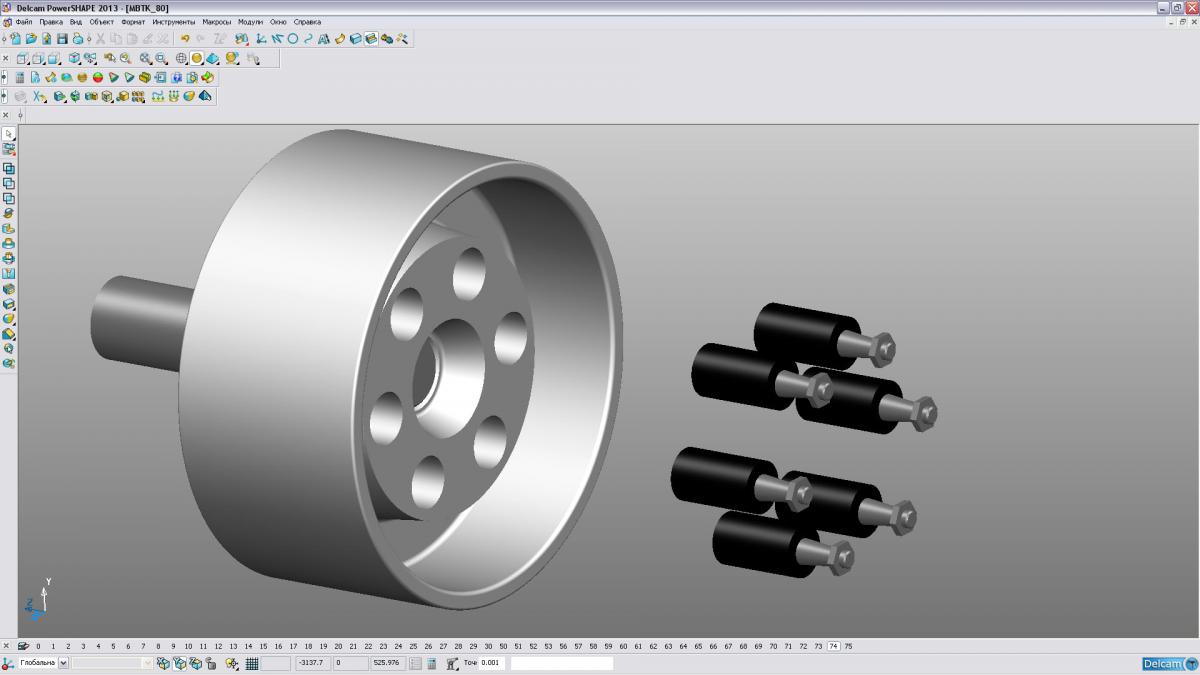1200x675 pixels.
Task: Select the cursor selection tool in sidebar
Action: 9,133
